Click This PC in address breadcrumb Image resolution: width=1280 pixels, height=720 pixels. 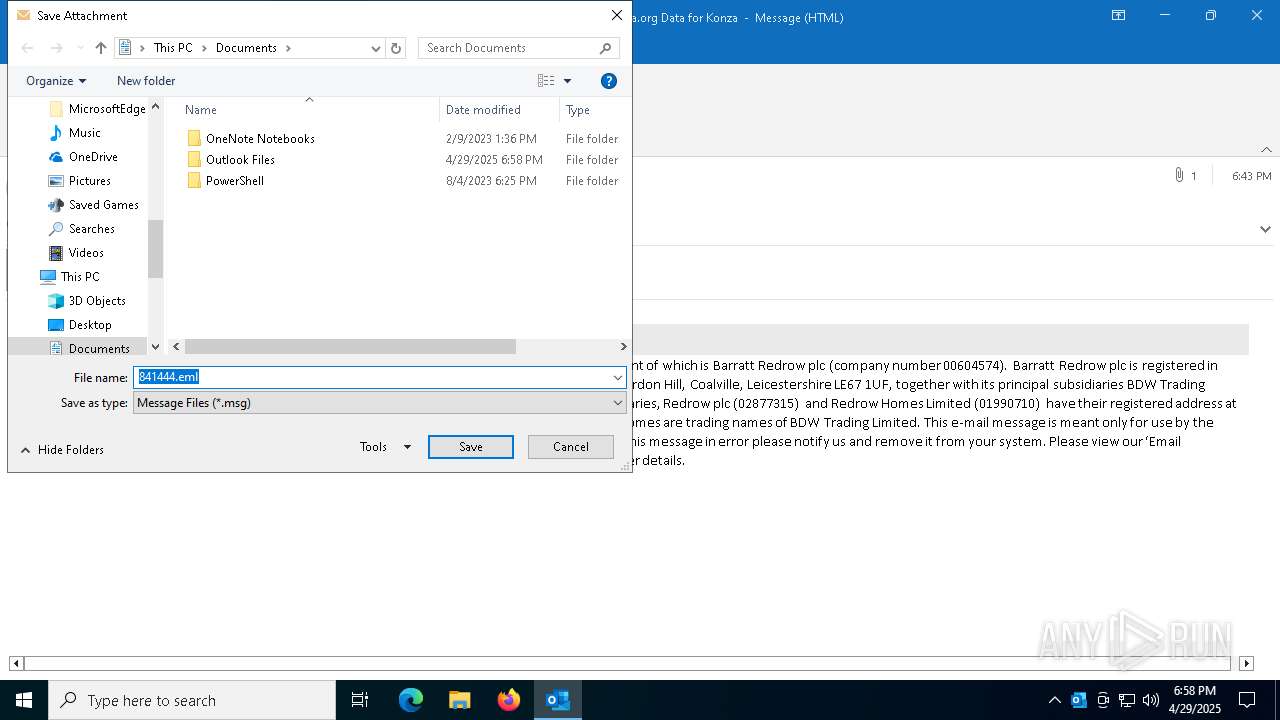click(x=173, y=48)
